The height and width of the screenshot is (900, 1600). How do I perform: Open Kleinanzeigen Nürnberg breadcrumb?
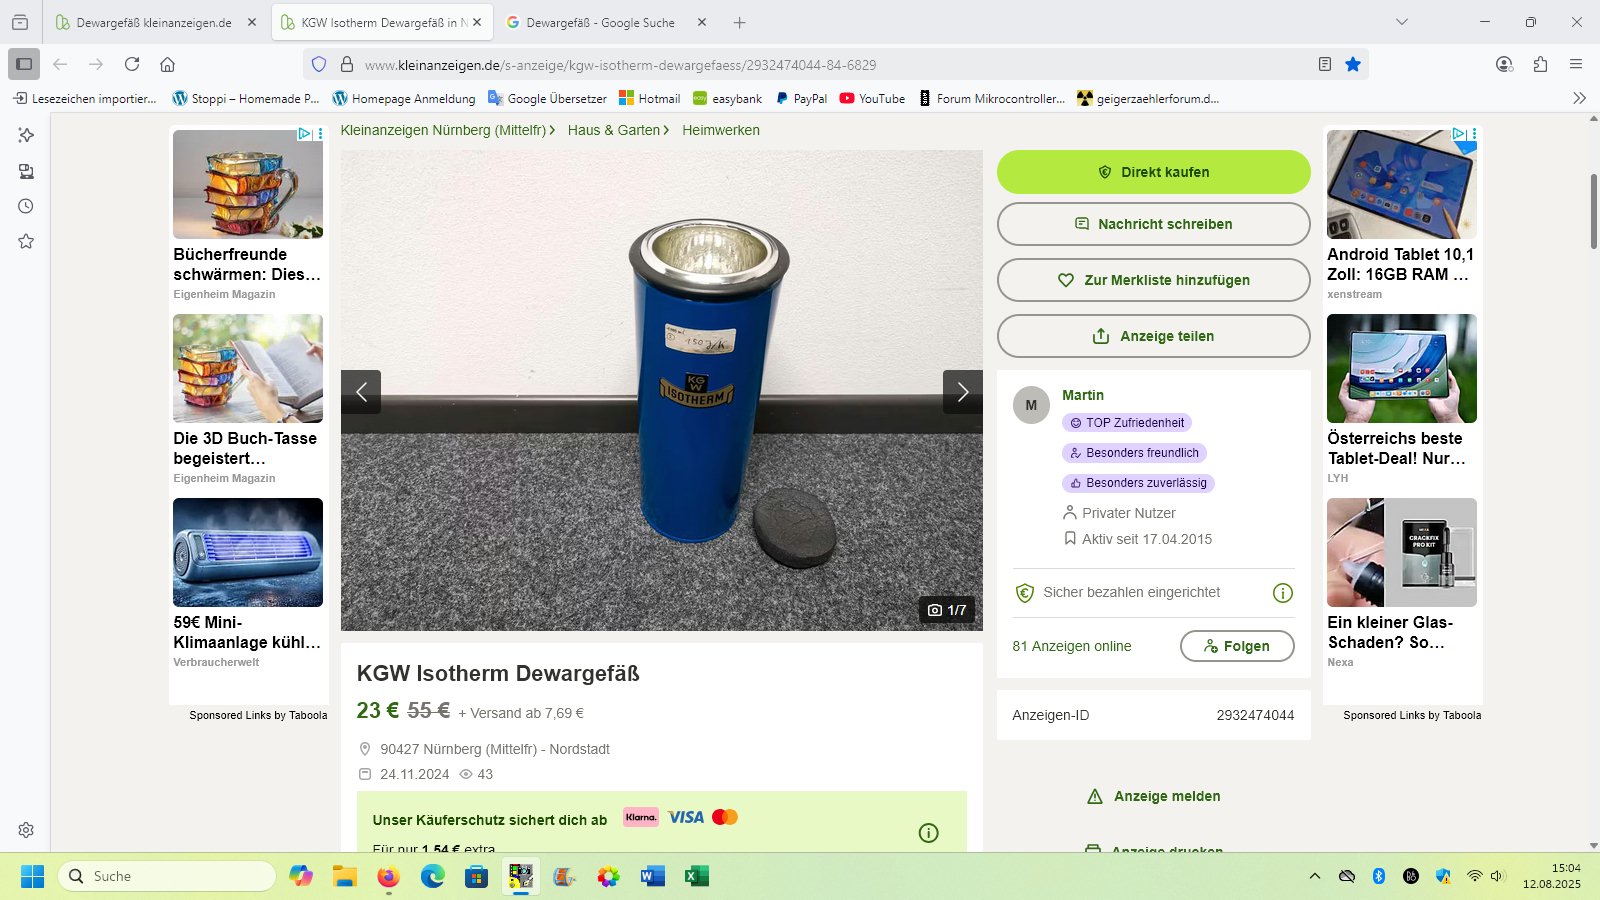pyautogui.click(x=447, y=130)
